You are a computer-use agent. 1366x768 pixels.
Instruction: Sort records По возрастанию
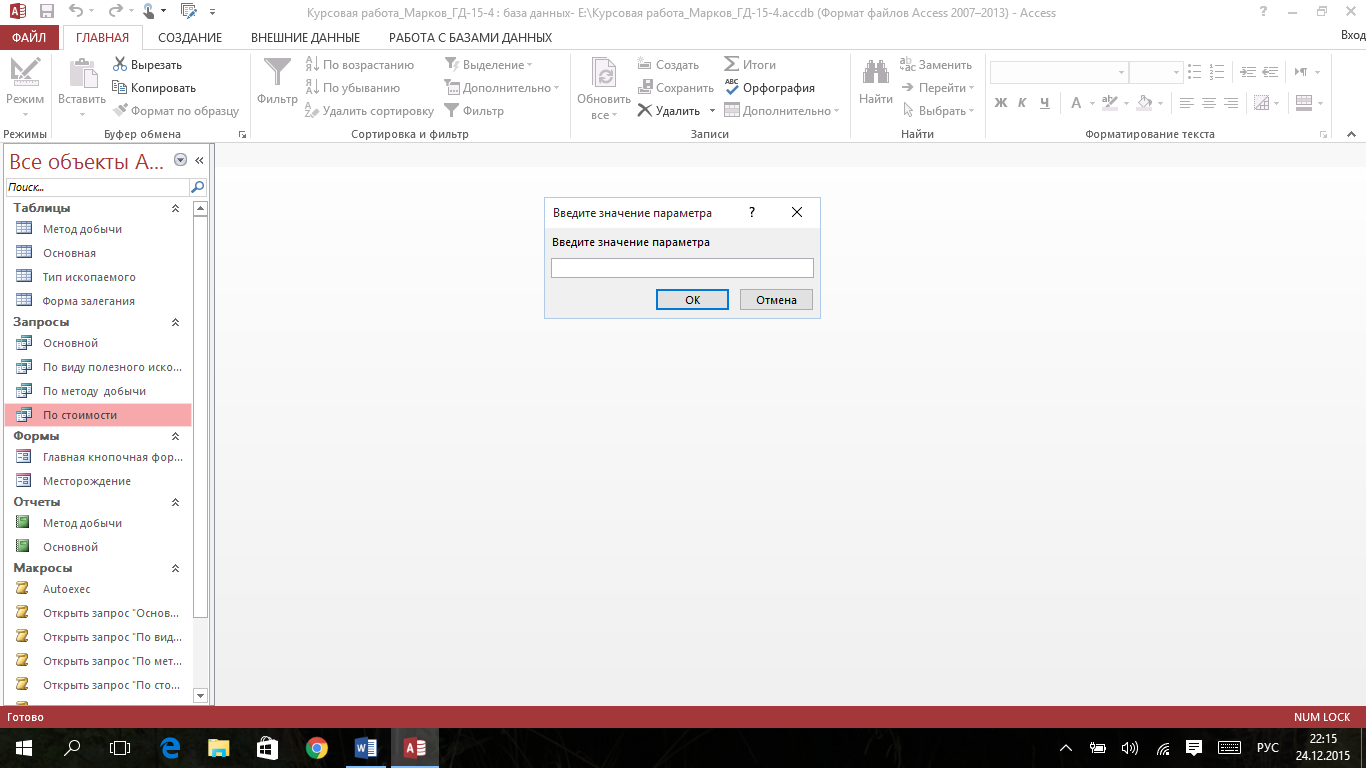pos(359,65)
